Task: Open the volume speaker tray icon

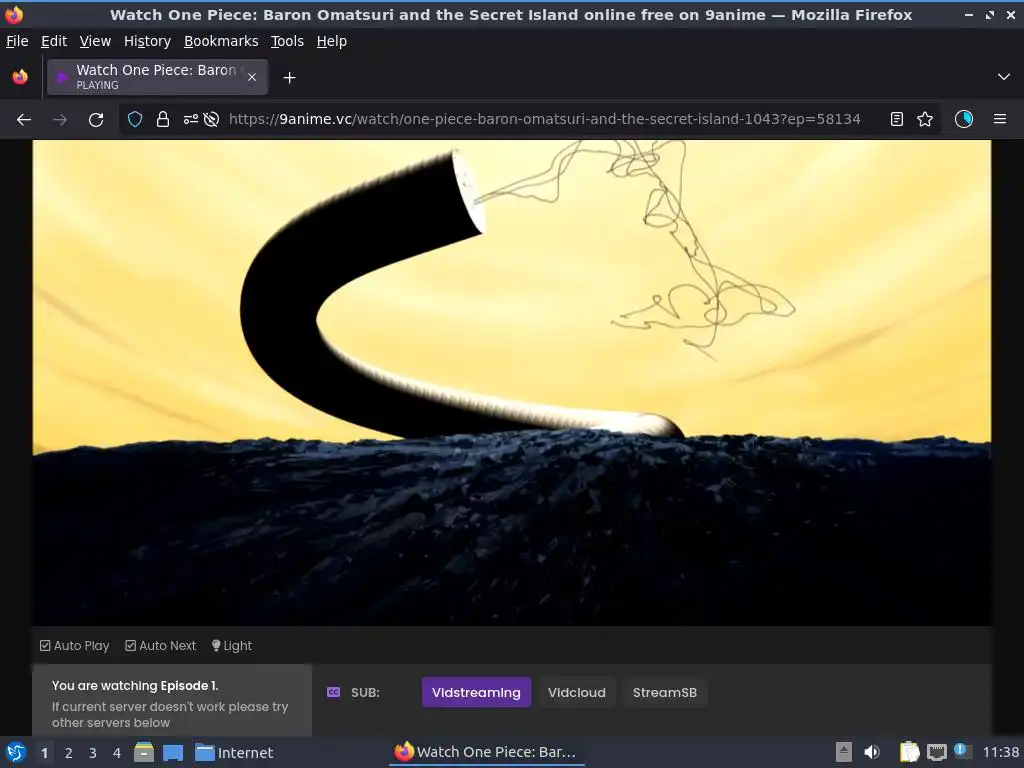Action: (872, 752)
